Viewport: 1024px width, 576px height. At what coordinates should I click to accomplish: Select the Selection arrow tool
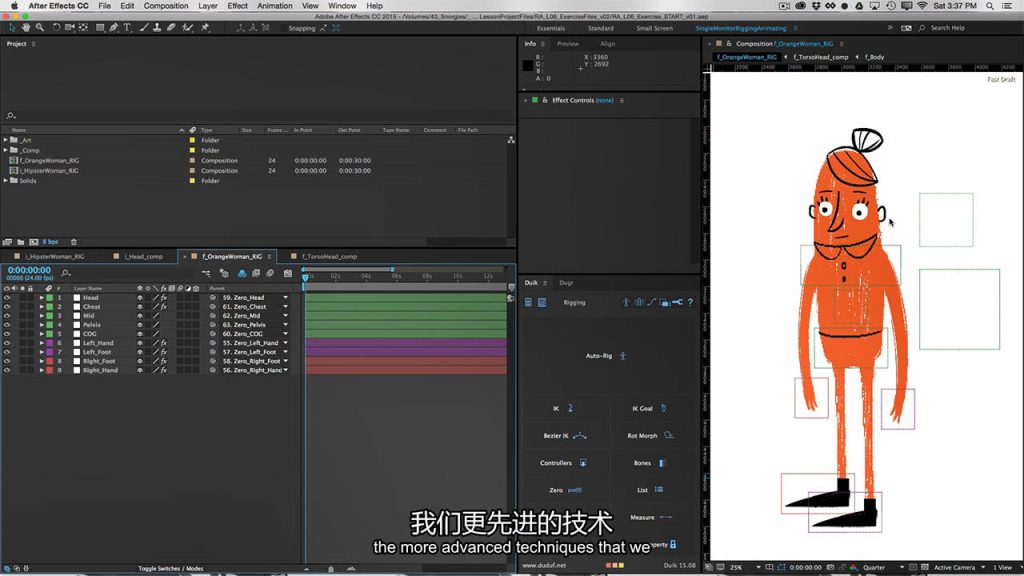coord(12,28)
